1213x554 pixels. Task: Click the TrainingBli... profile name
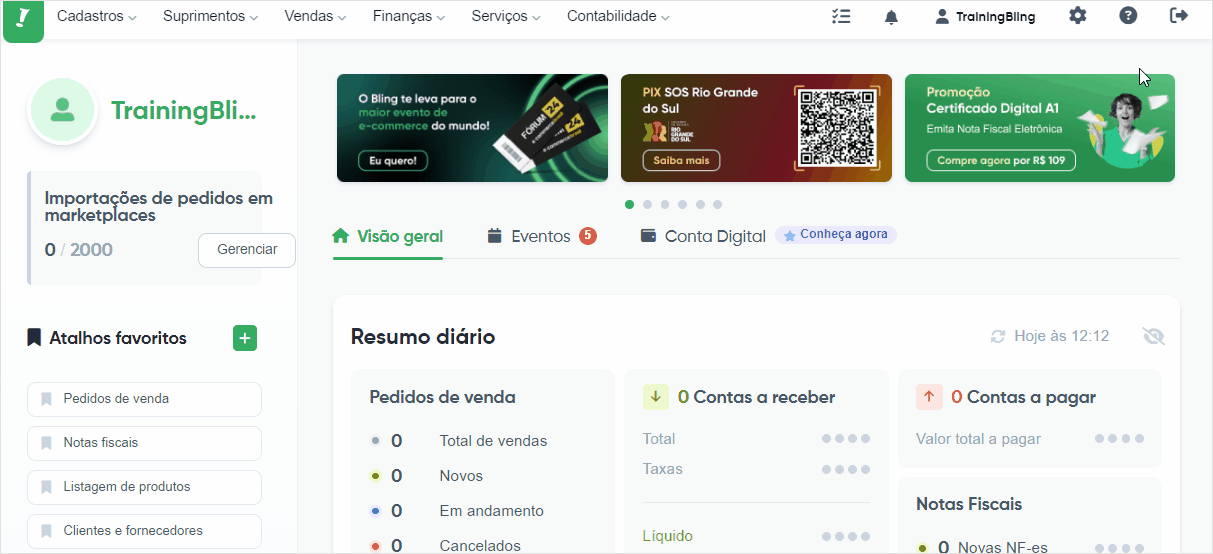[x=184, y=111]
